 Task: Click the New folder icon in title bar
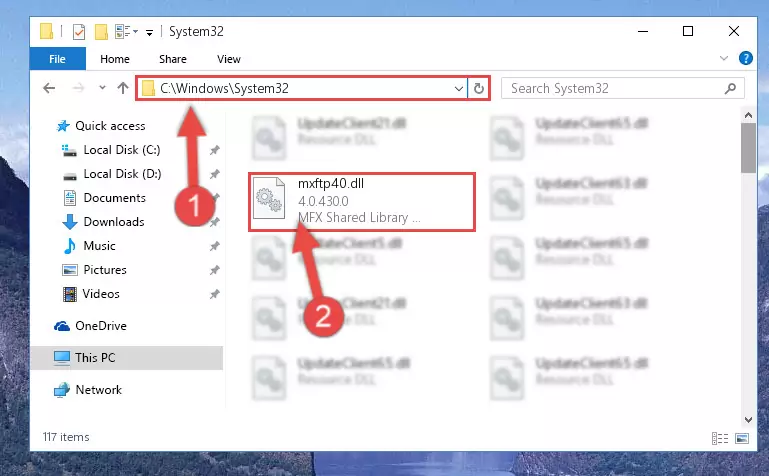(101, 32)
